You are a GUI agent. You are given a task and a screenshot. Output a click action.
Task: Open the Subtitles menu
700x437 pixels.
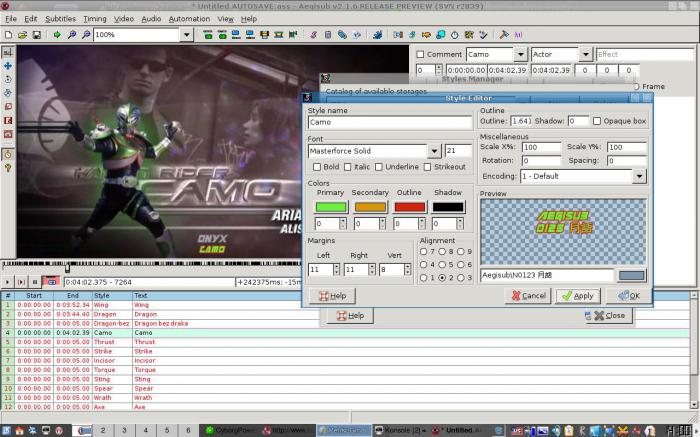pyautogui.click(x=60, y=19)
